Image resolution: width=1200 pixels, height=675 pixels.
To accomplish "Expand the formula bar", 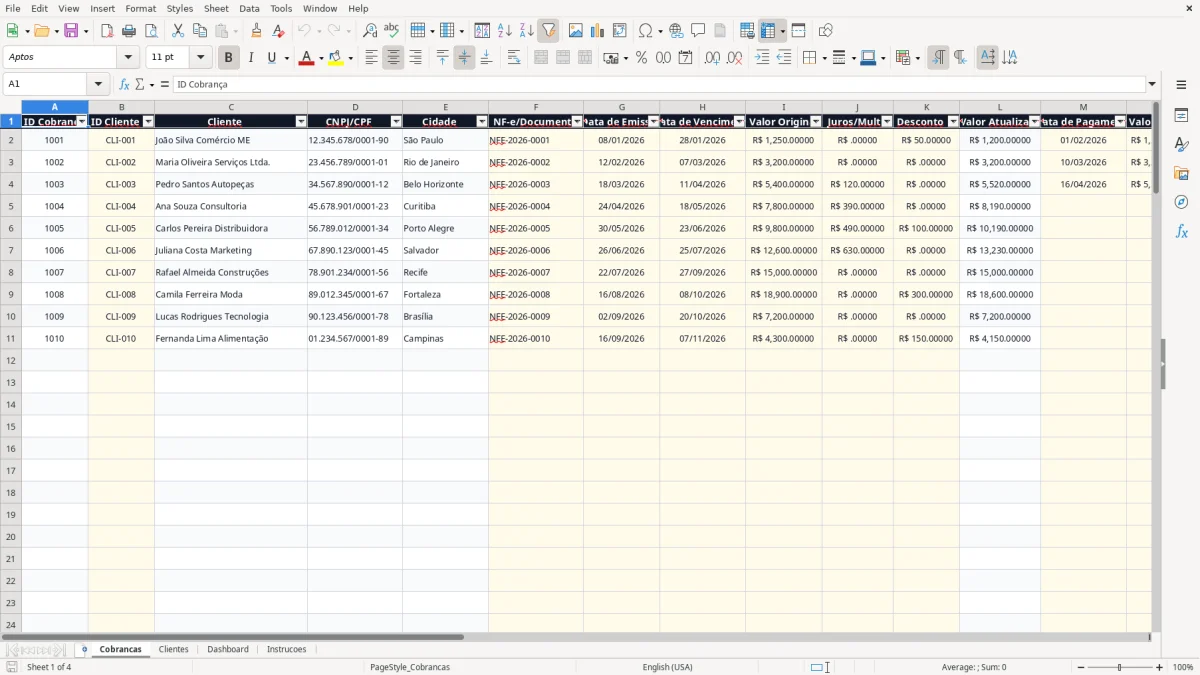I will [1152, 85].
